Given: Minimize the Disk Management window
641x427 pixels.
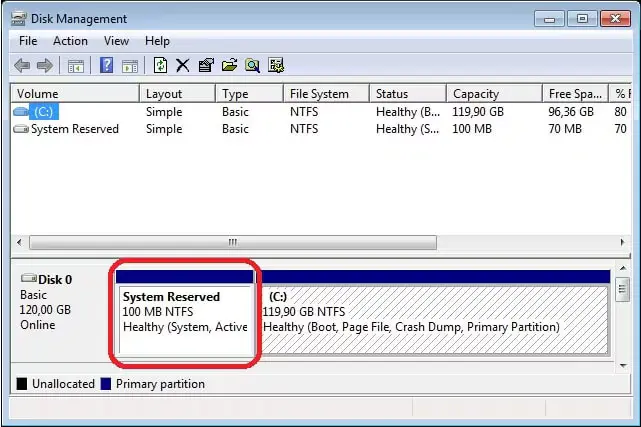Looking at the screenshot, I should 549,19.
